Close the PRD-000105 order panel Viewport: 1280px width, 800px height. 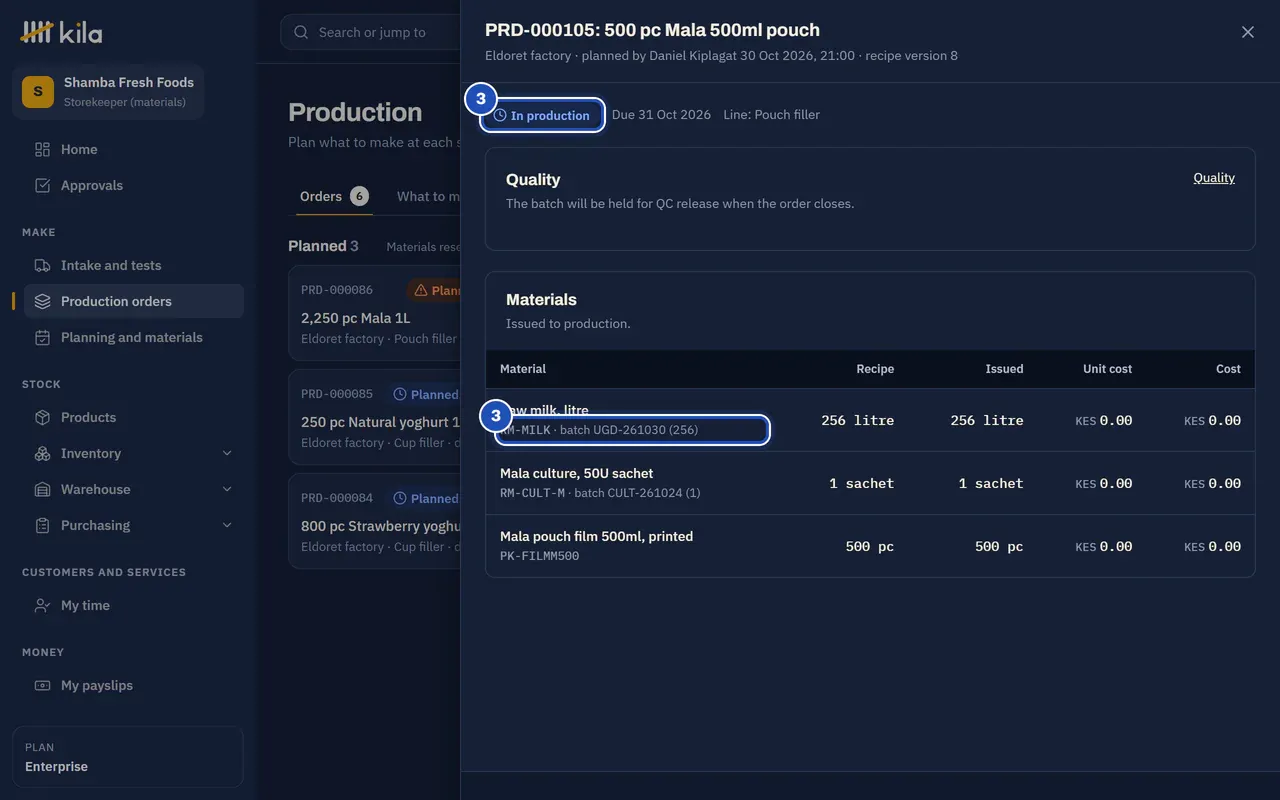(1248, 32)
